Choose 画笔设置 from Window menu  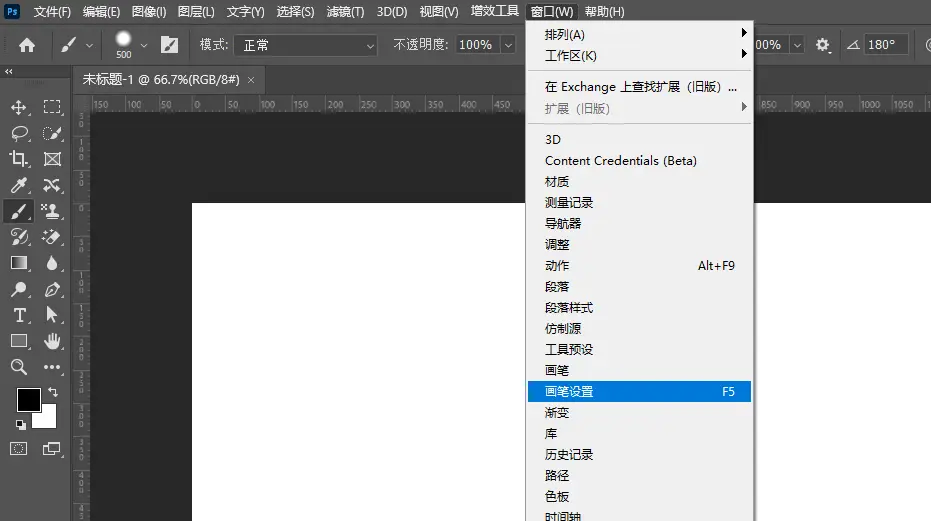pos(639,391)
